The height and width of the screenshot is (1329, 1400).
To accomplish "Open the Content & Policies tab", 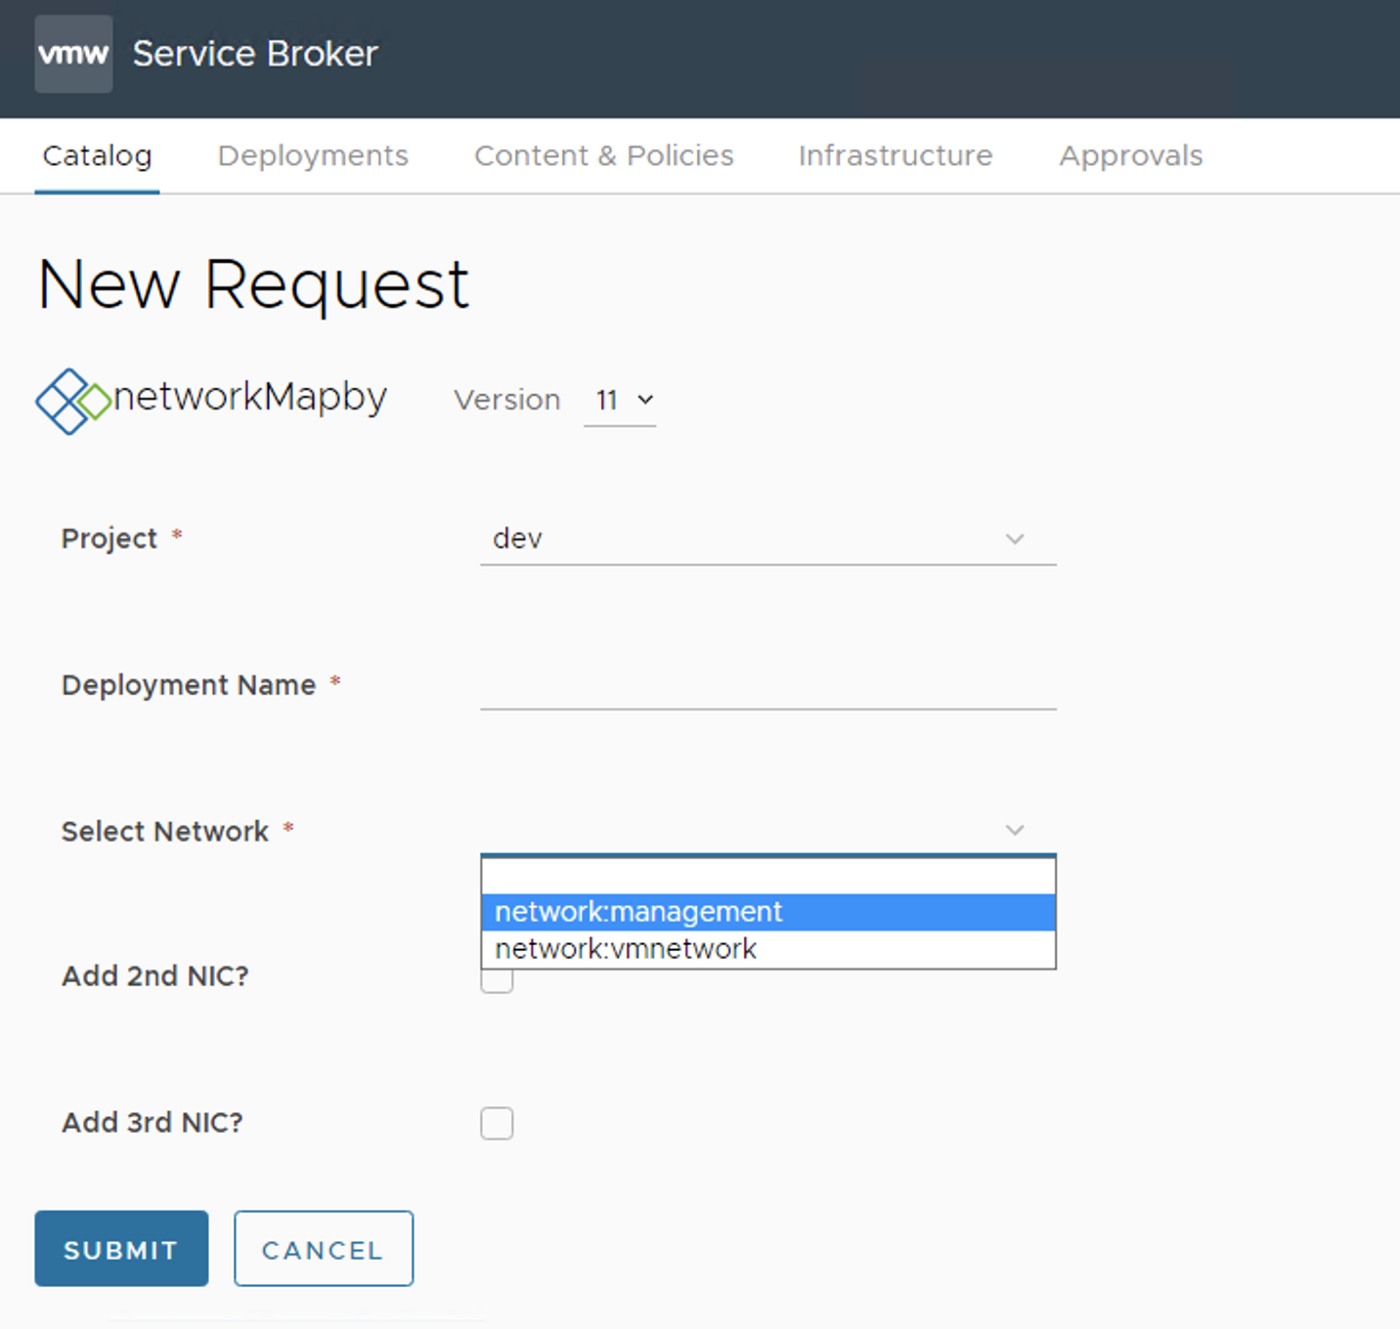I will [604, 155].
